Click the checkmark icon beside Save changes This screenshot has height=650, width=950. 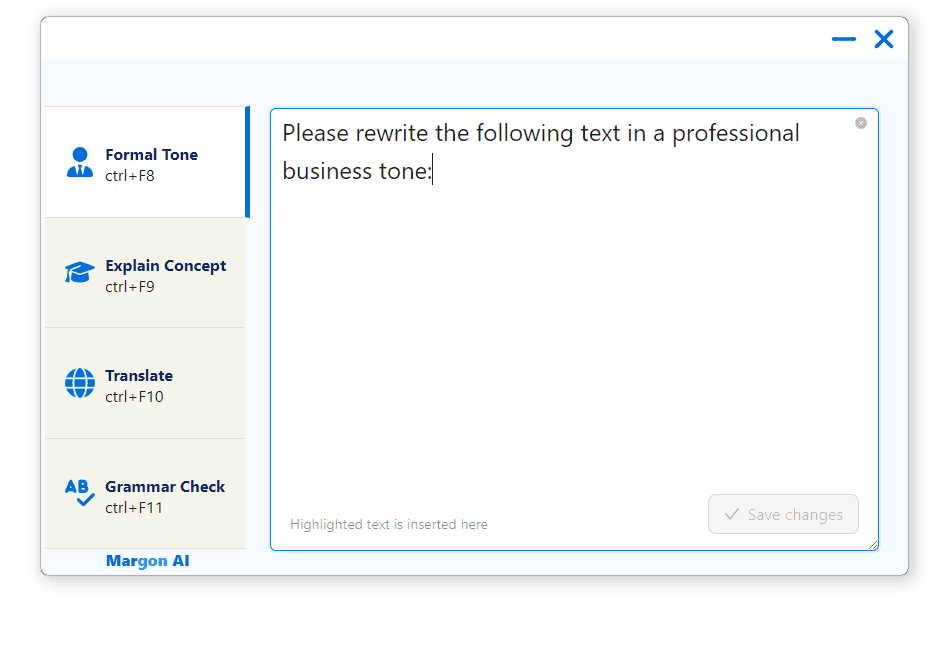[732, 514]
